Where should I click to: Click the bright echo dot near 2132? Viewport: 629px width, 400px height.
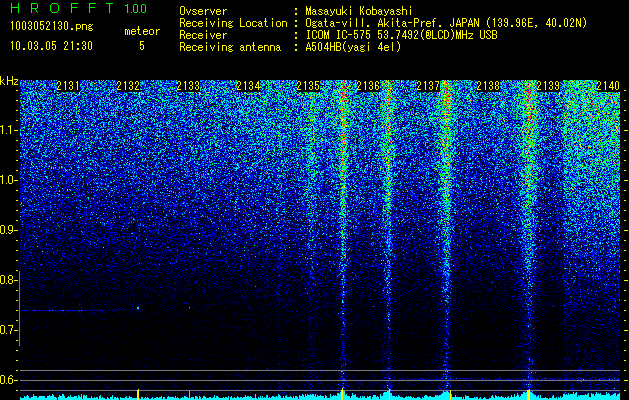[x=138, y=308]
